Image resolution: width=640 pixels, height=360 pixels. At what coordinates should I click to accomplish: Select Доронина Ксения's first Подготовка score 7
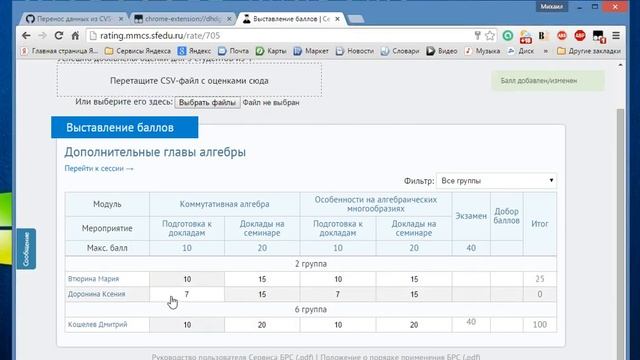click(x=187, y=294)
